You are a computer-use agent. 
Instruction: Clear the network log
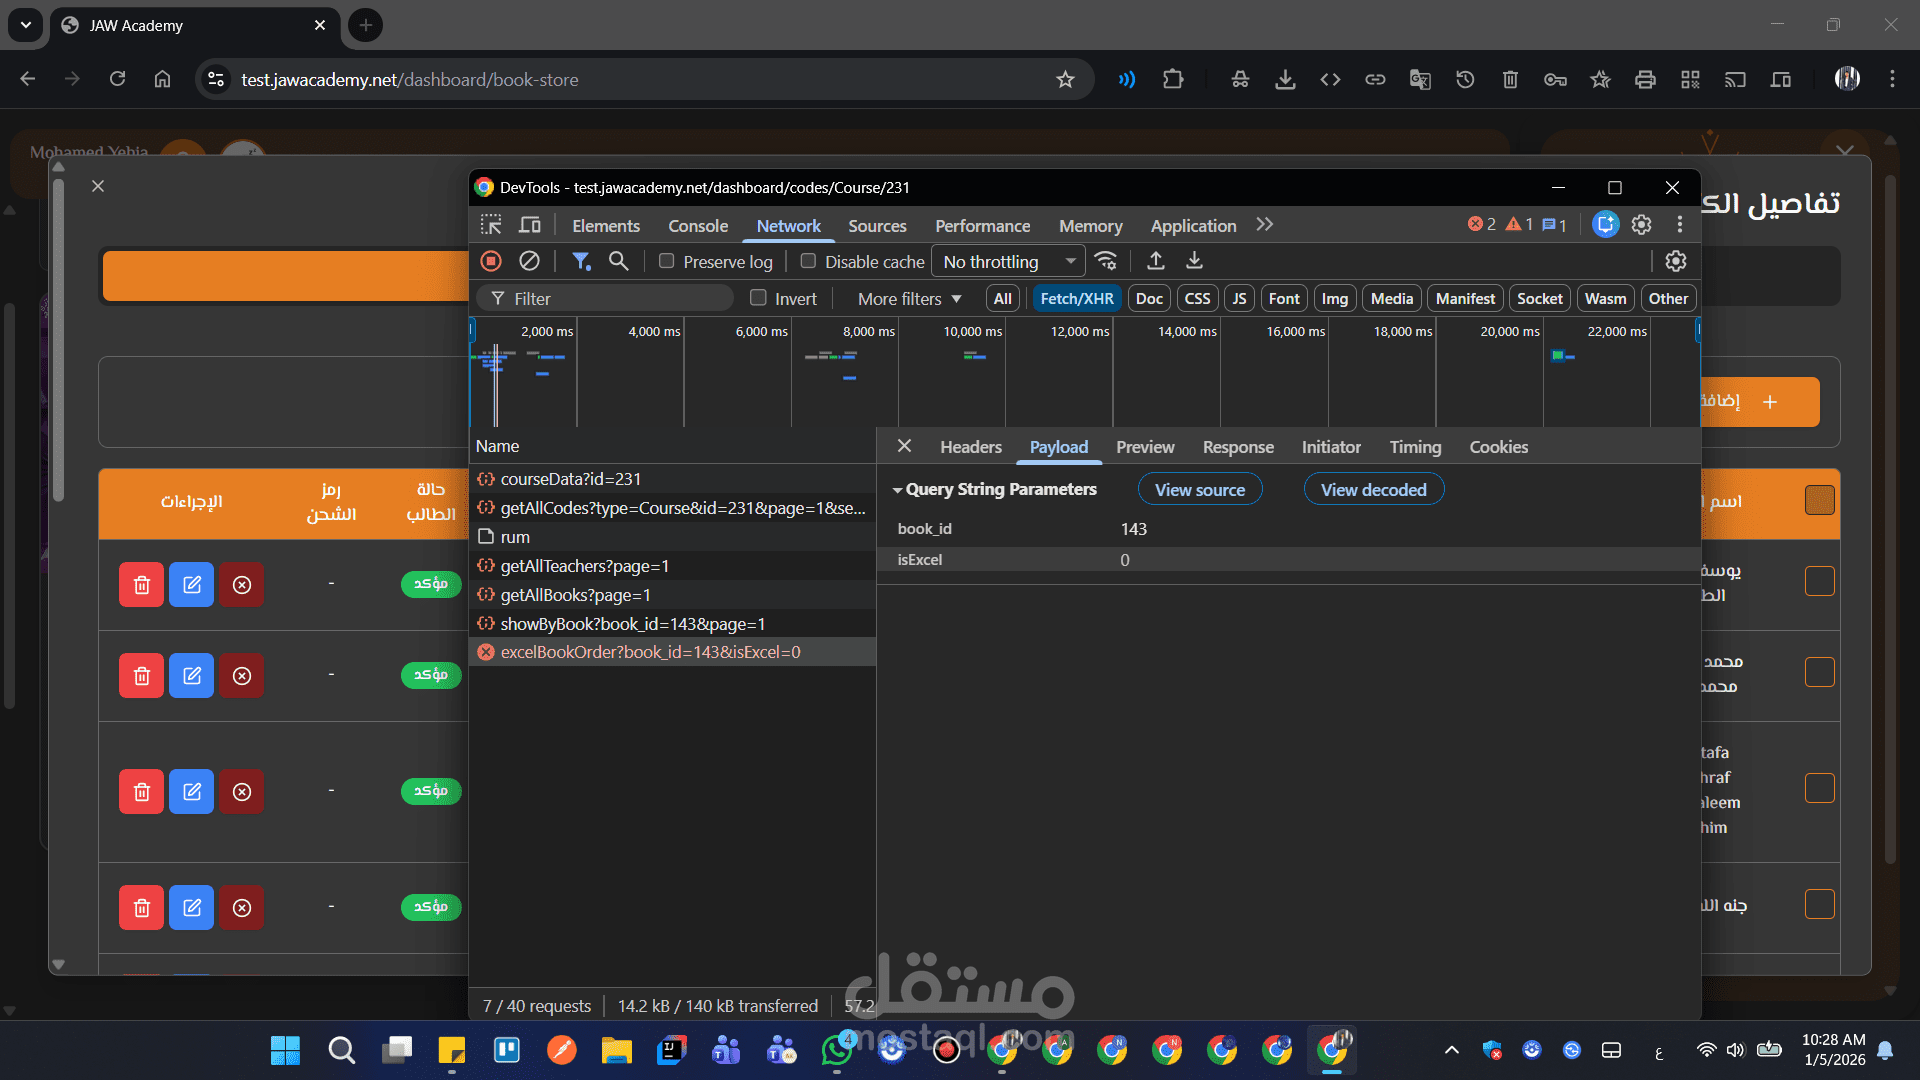coord(529,261)
